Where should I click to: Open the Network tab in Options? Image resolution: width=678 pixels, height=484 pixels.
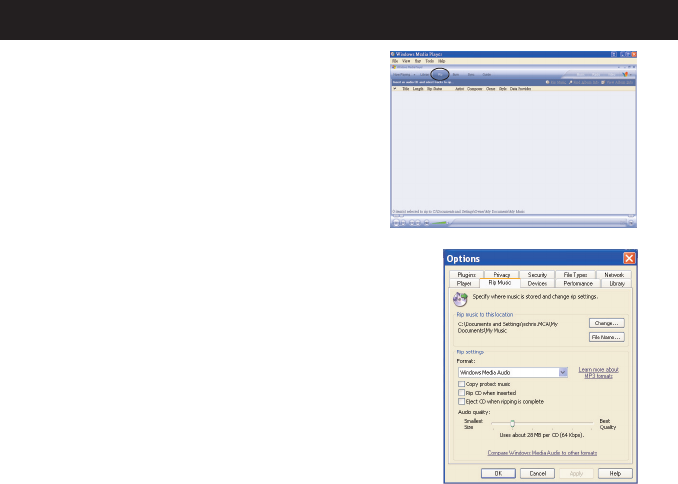pos(614,275)
